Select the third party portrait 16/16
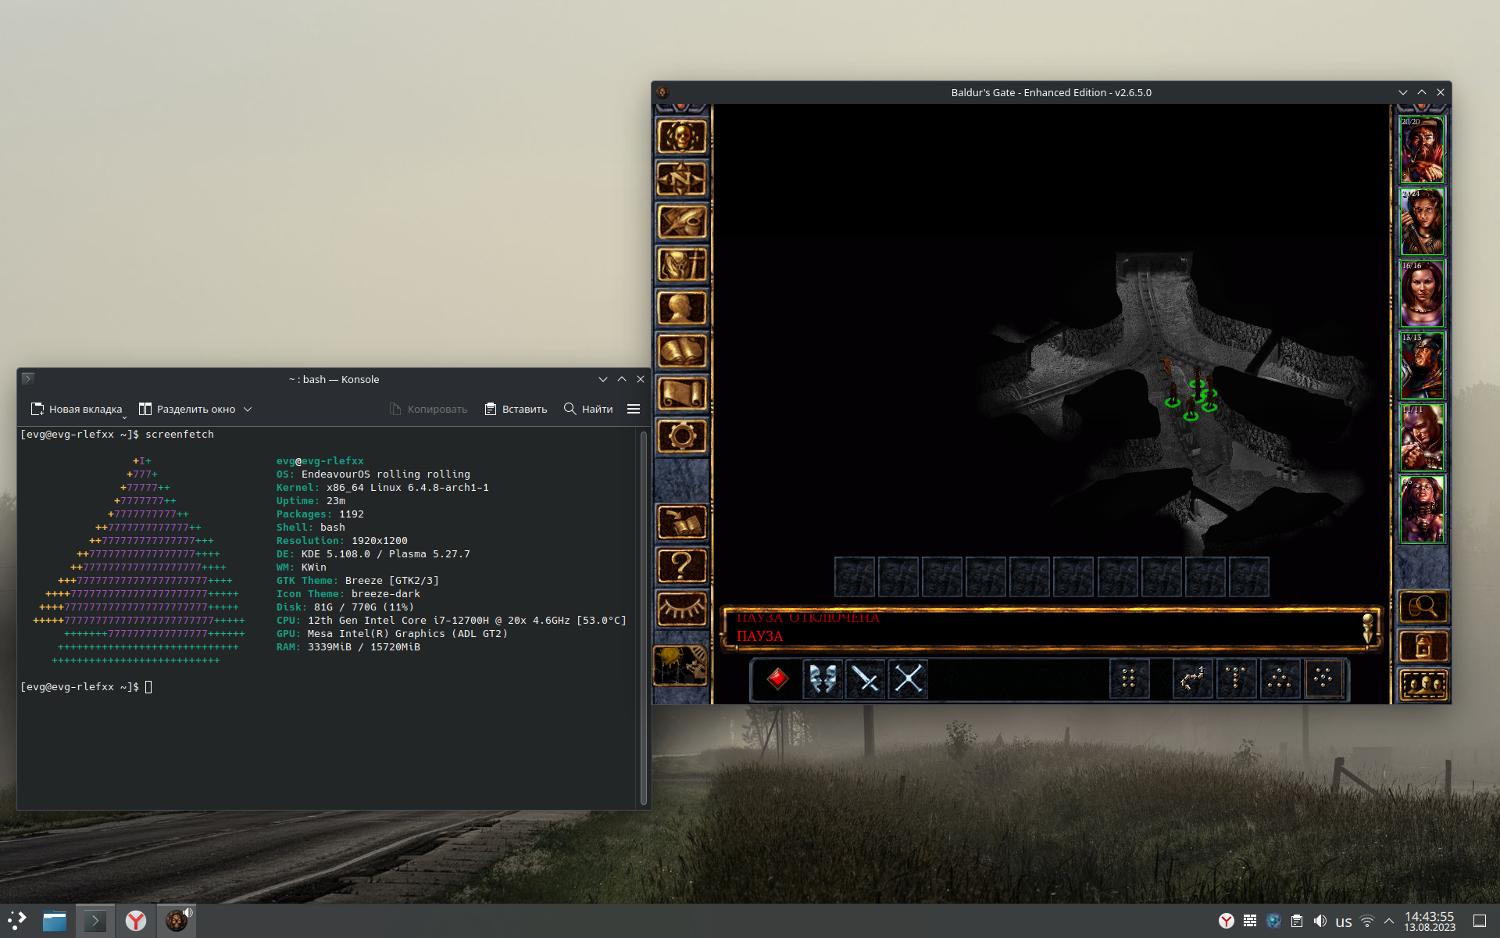Screen dimensions: 1500x938 coord(1422,293)
